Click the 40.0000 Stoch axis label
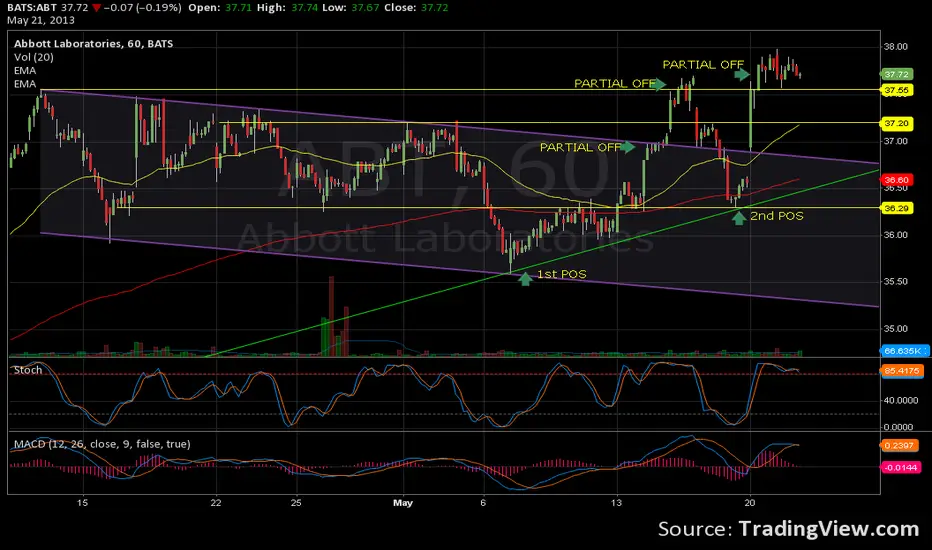Screen dimensions: 932x550 click(x=900, y=400)
